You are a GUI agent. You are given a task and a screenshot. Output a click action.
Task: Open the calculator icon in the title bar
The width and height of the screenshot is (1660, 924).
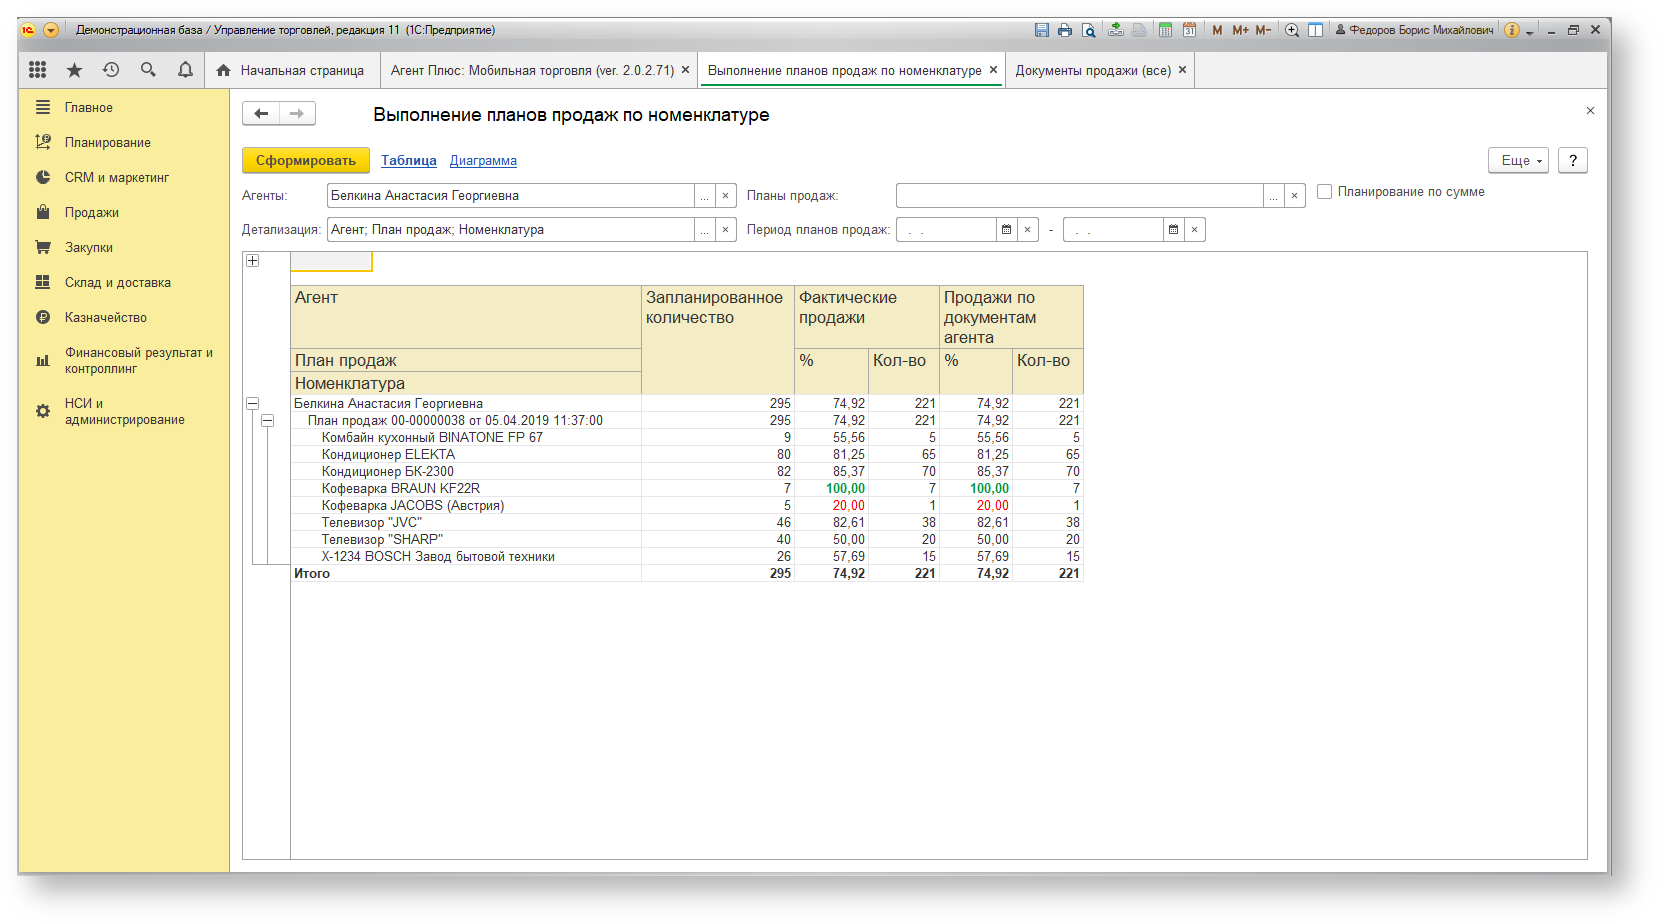[1166, 30]
